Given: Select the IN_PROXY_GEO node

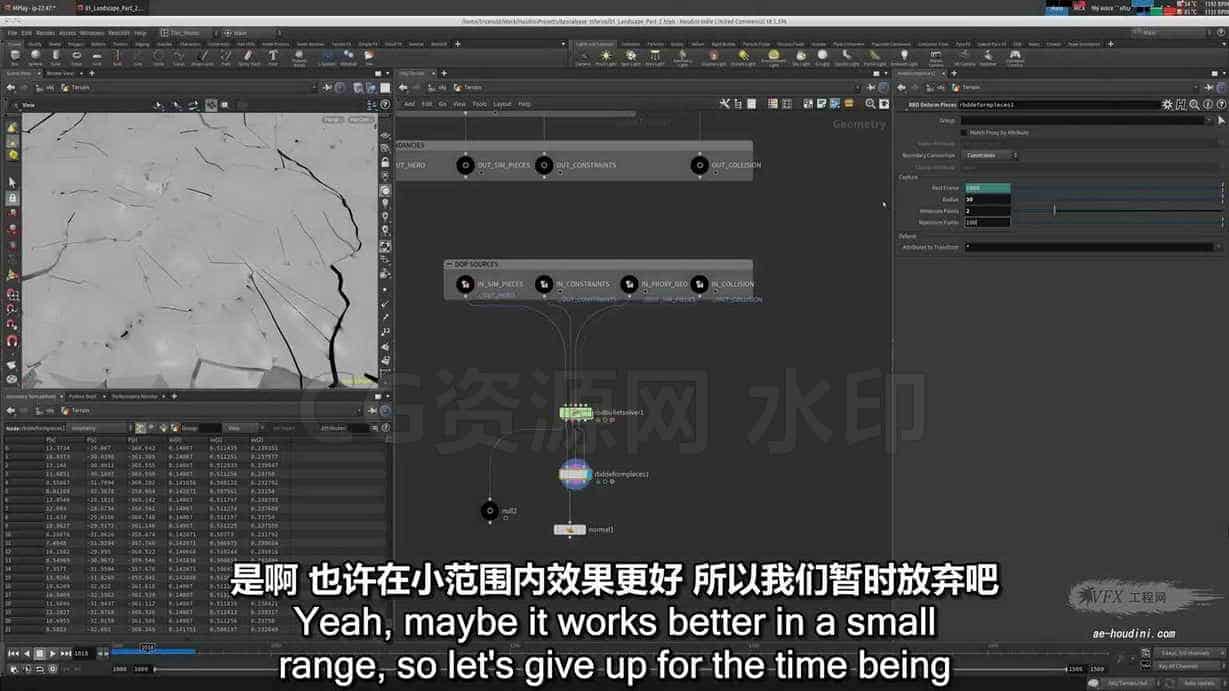Looking at the screenshot, I should [629, 284].
